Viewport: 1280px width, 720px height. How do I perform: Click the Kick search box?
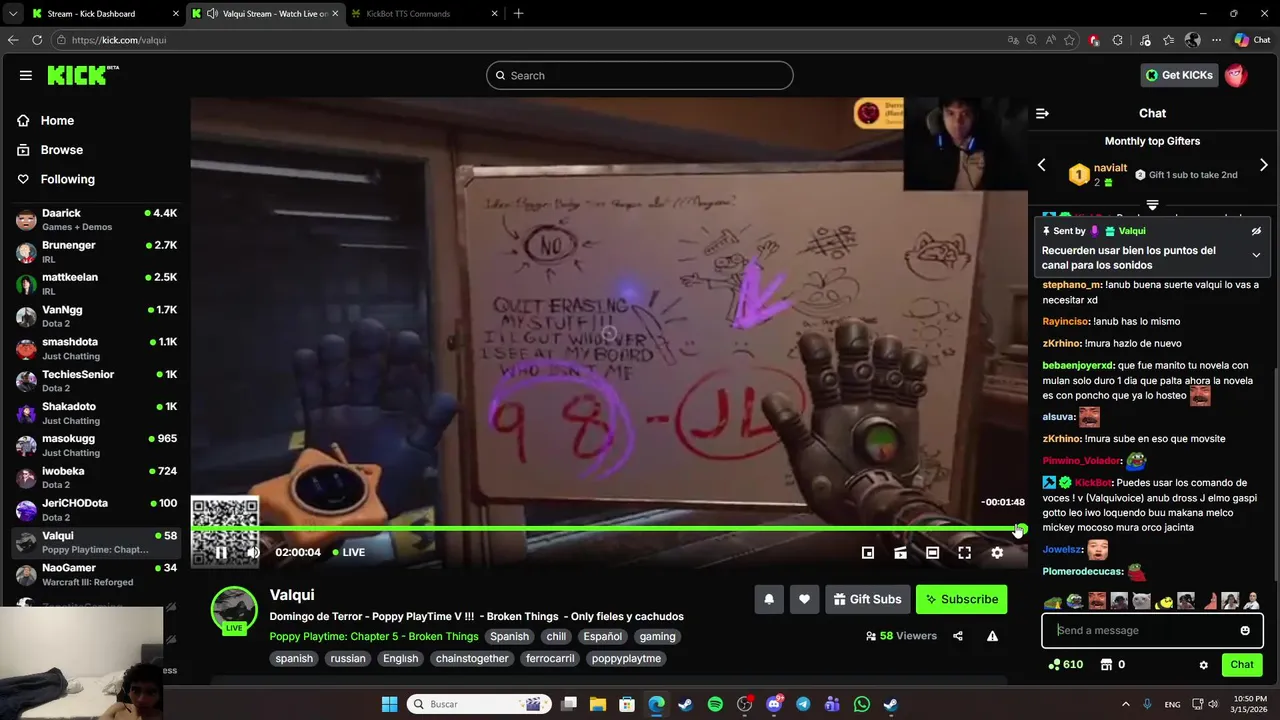coord(640,75)
